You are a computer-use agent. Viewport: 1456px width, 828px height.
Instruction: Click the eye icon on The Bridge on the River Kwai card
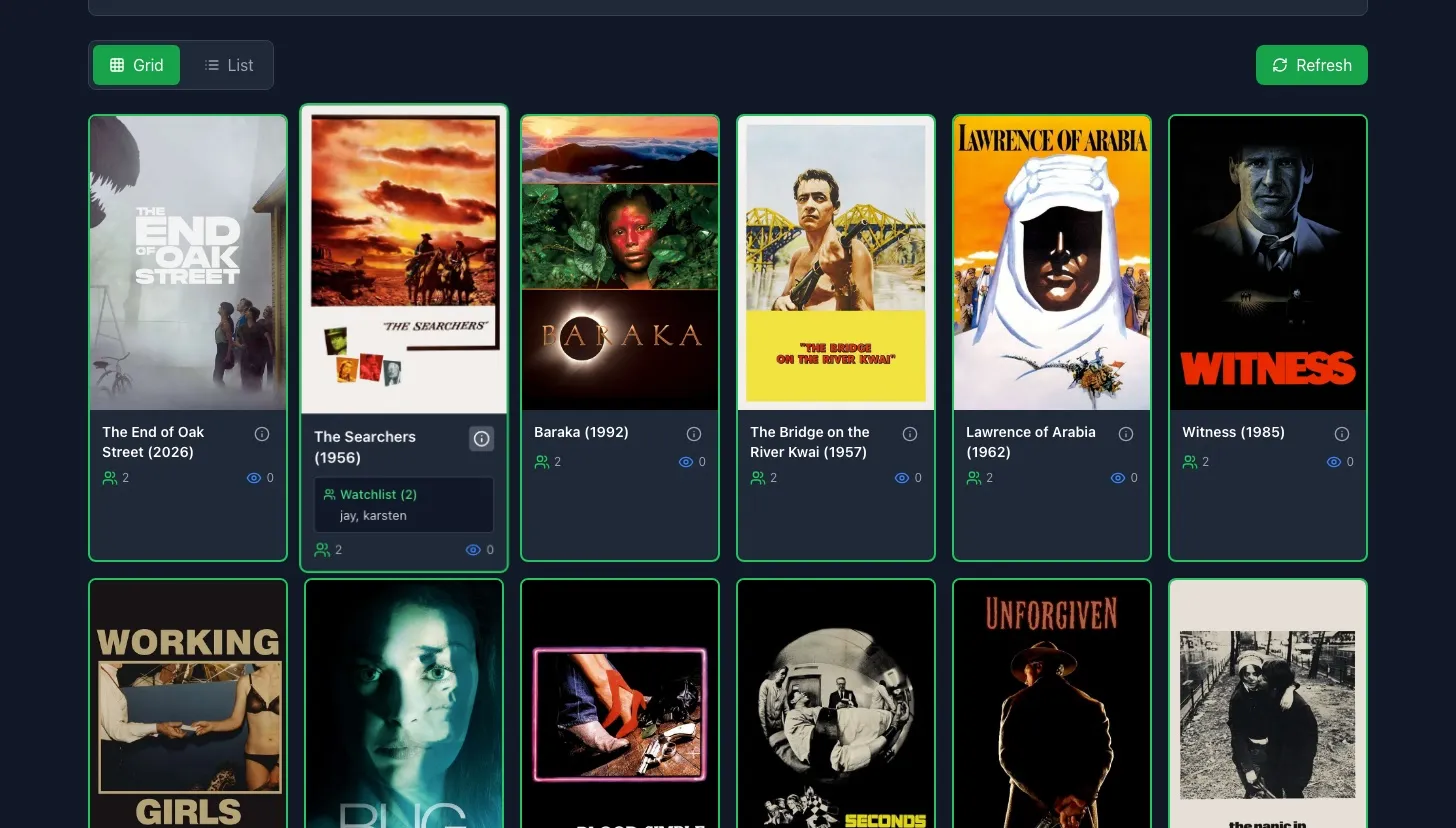(x=902, y=478)
